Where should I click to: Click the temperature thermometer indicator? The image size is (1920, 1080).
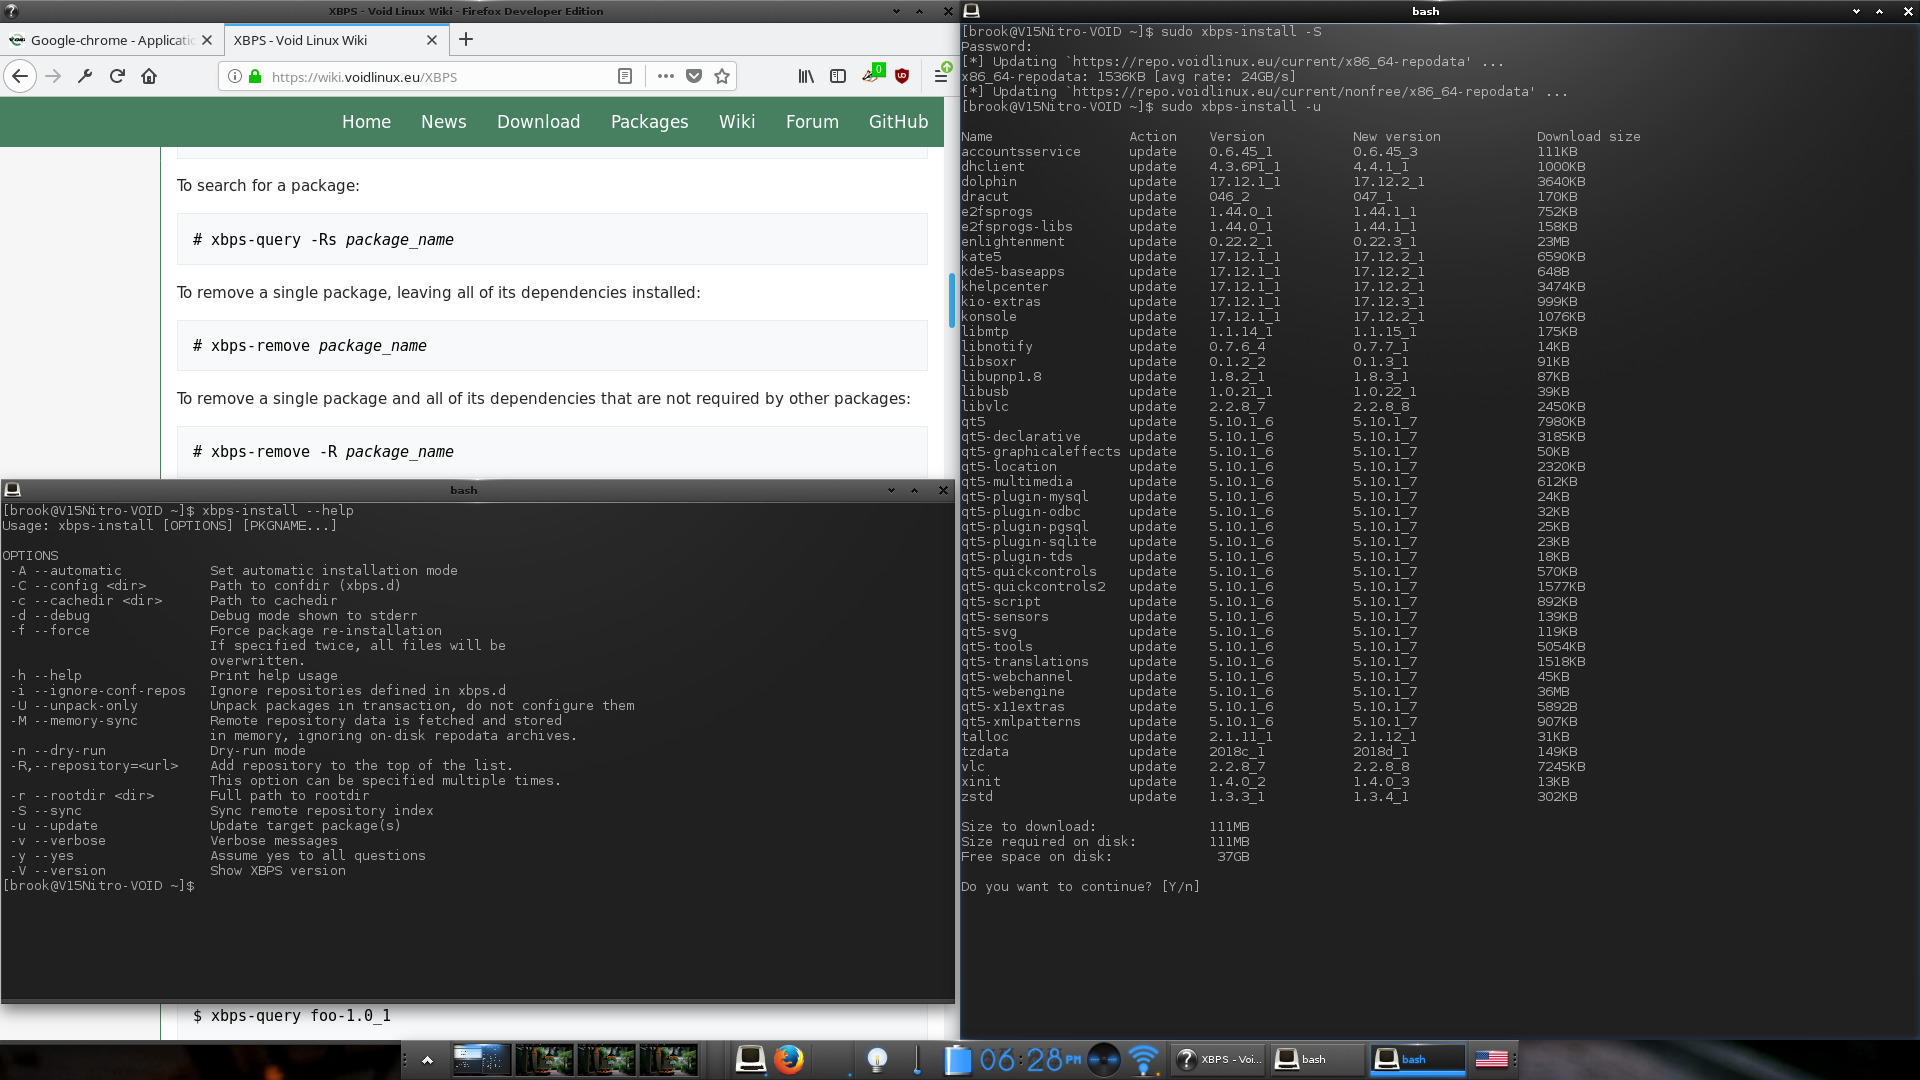click(x=917, y=1059)
